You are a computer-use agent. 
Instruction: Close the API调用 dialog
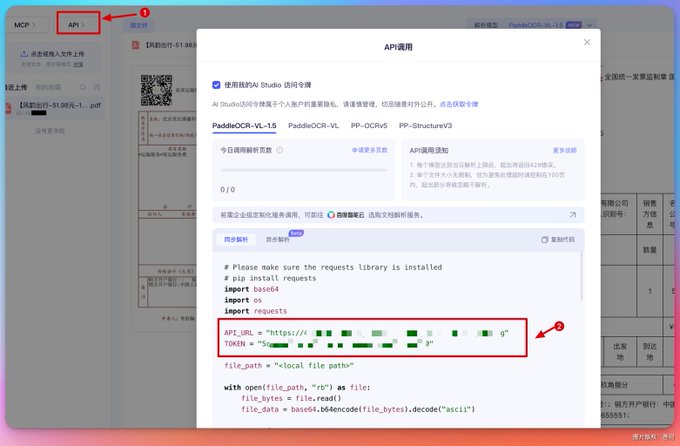(587, 42)
